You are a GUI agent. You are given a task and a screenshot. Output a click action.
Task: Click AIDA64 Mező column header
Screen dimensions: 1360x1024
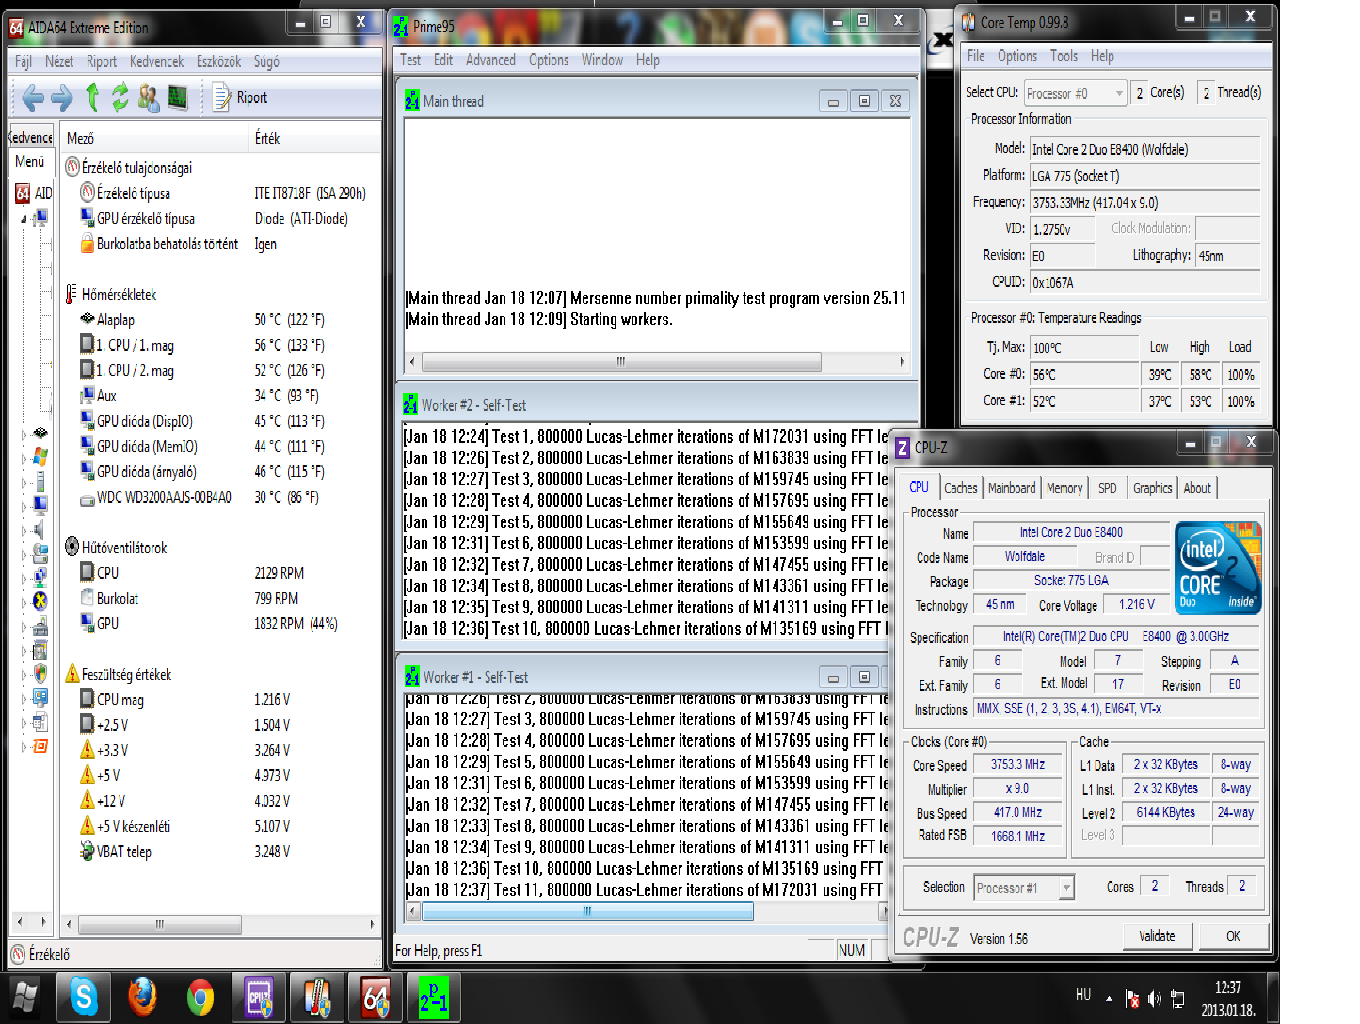pyautogui.click(x=154, y=138)
